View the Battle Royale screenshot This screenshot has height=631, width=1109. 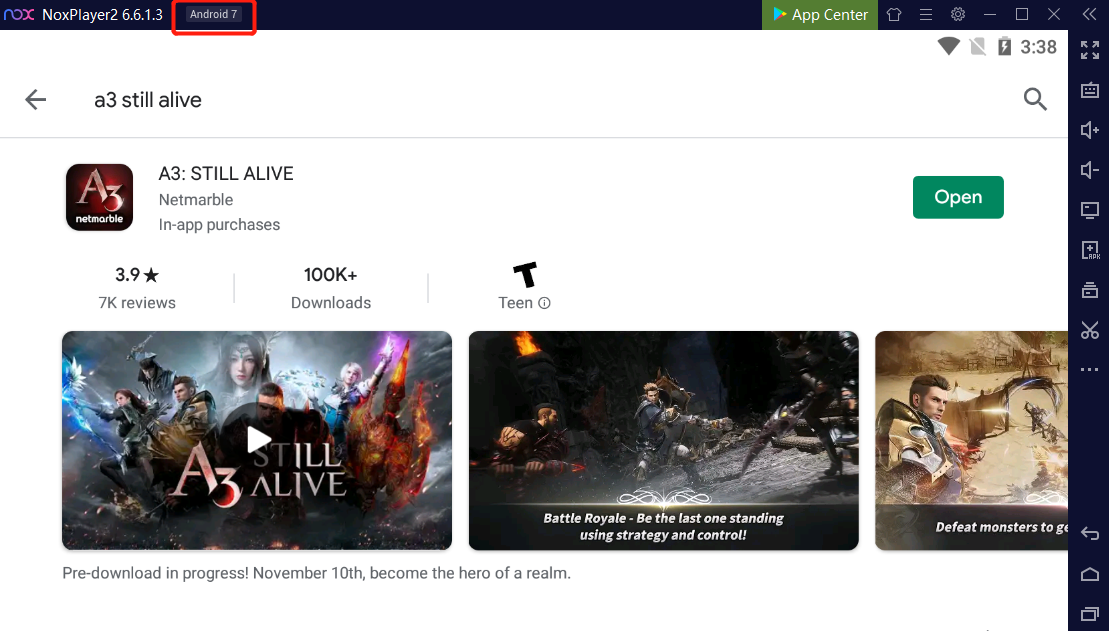pos(663,440)
